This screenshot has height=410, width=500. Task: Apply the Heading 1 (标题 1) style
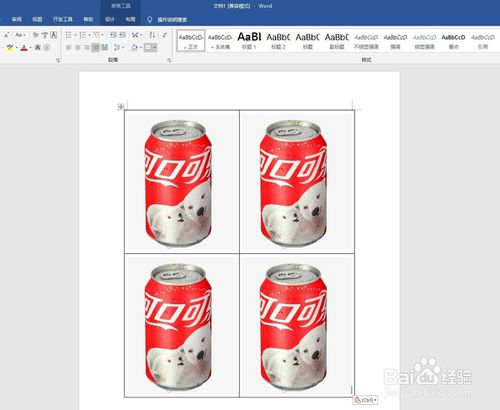[249, 41]
